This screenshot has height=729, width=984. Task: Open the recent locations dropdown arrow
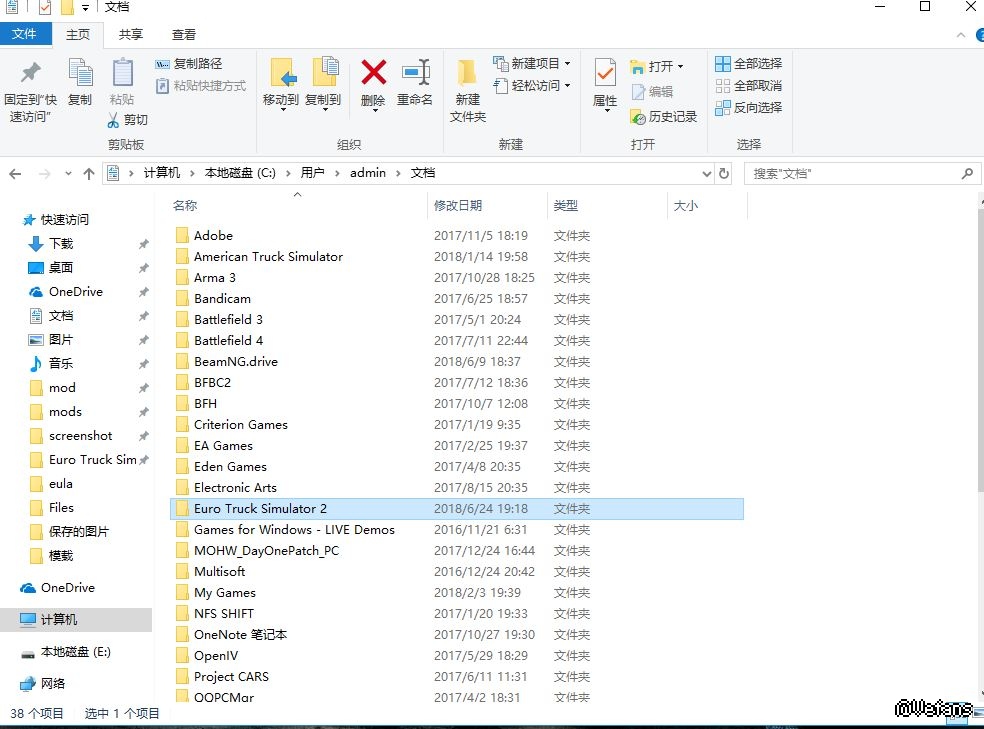click(x=68, y=174)
